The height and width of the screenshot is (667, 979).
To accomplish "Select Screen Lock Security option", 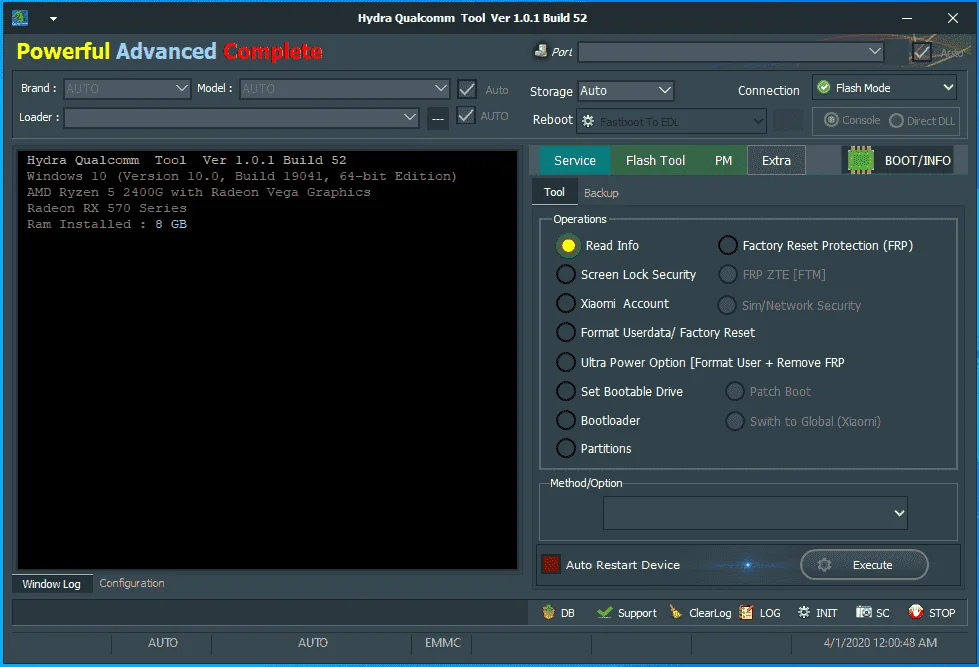I will click(x=566, y=274).
